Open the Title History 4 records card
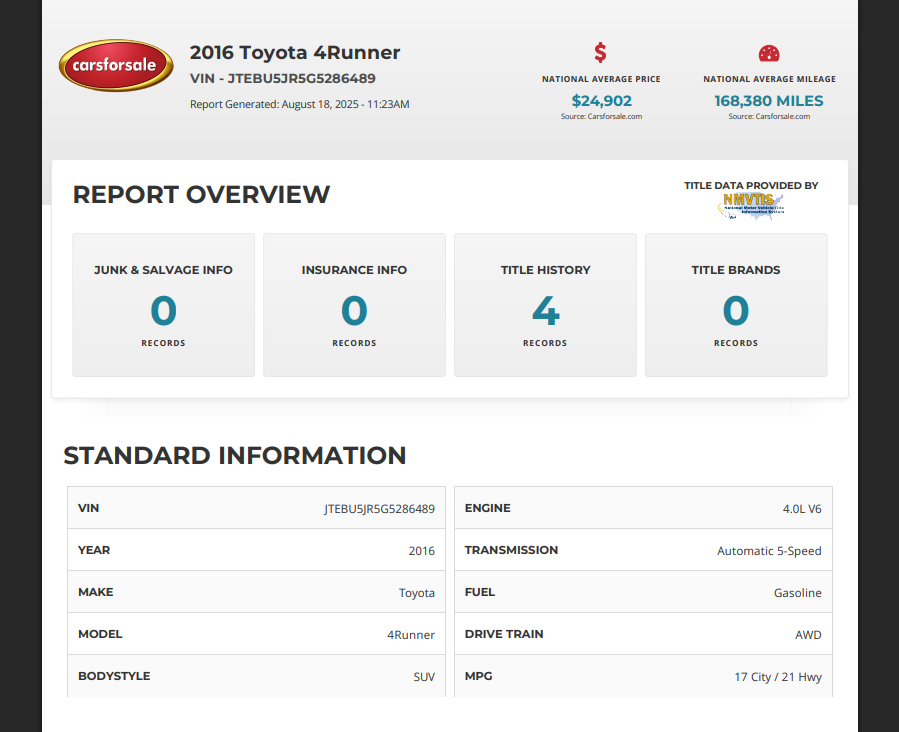The width and height of the screenshot is (899, 732). point(545,305)
